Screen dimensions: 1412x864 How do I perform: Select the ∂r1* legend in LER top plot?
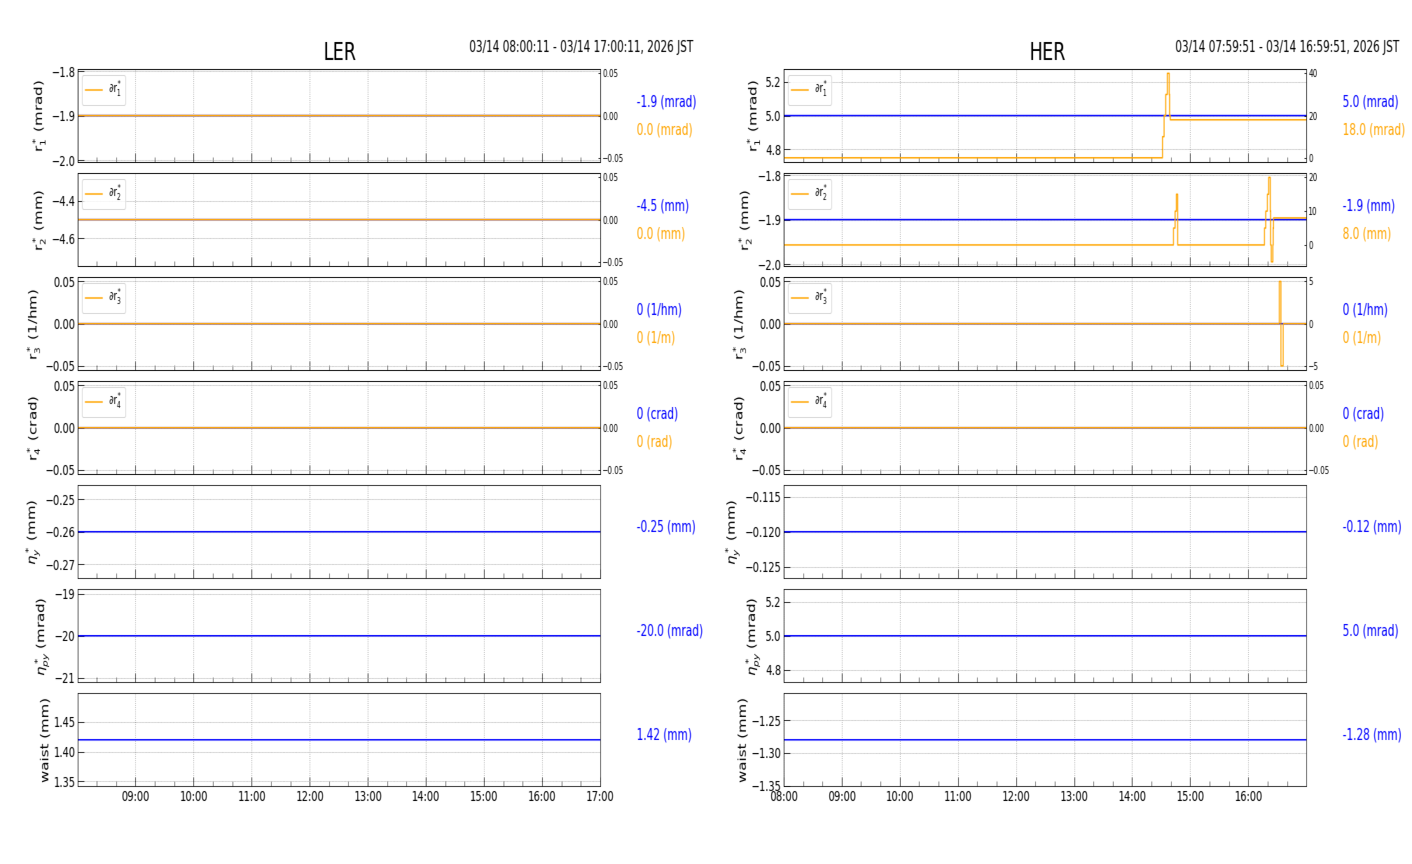pyautogui.click(x=104, y=90)
